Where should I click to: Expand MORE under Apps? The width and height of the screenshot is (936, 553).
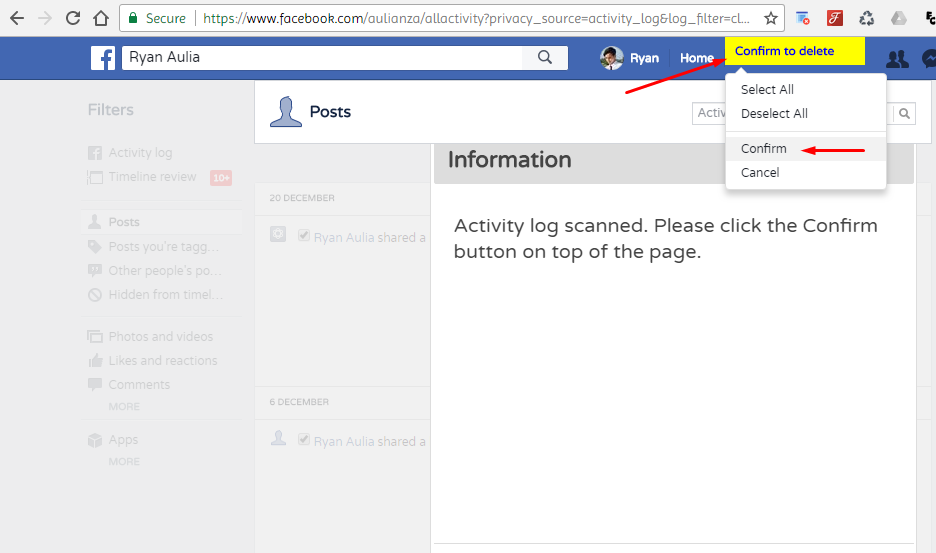point(124,462)
